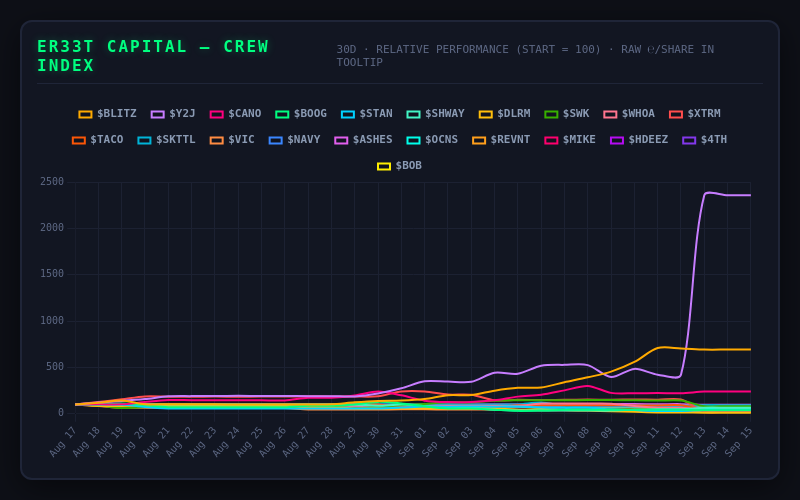Hide the $WHOA line
Image resolution: width=800 pixels, height=500 pixels.
(629, 114)
